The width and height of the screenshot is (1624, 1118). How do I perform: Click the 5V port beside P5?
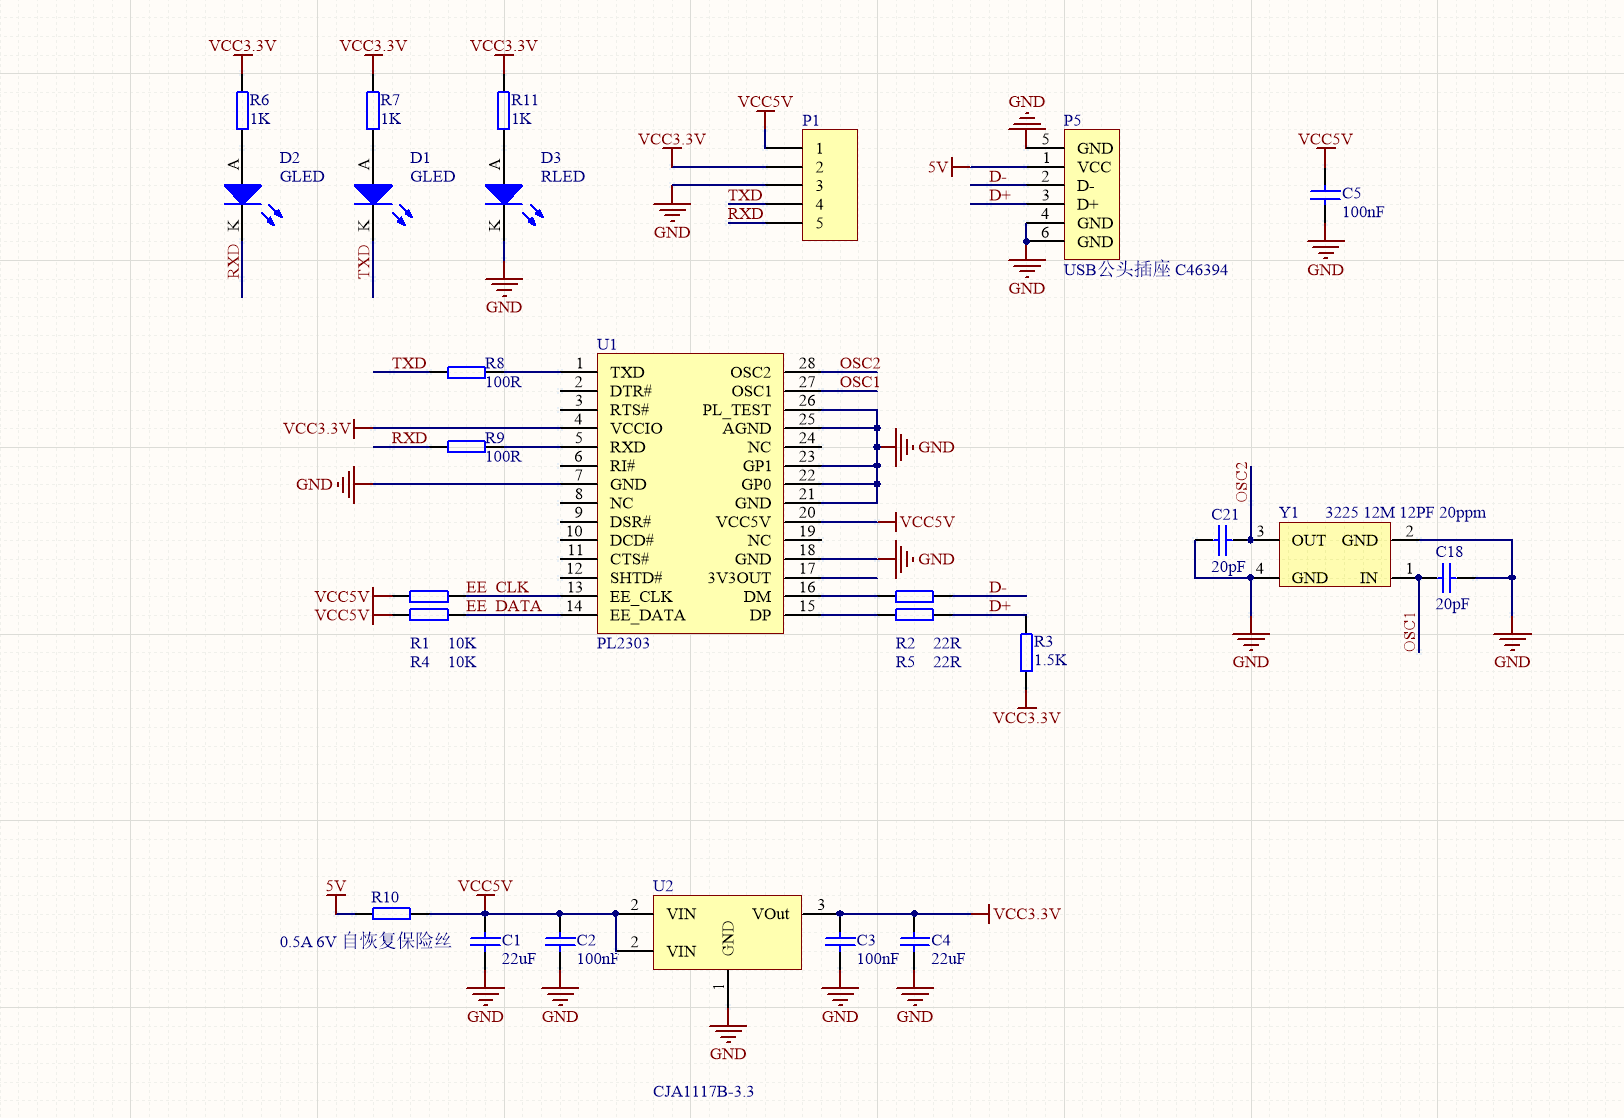pos(948,167)
